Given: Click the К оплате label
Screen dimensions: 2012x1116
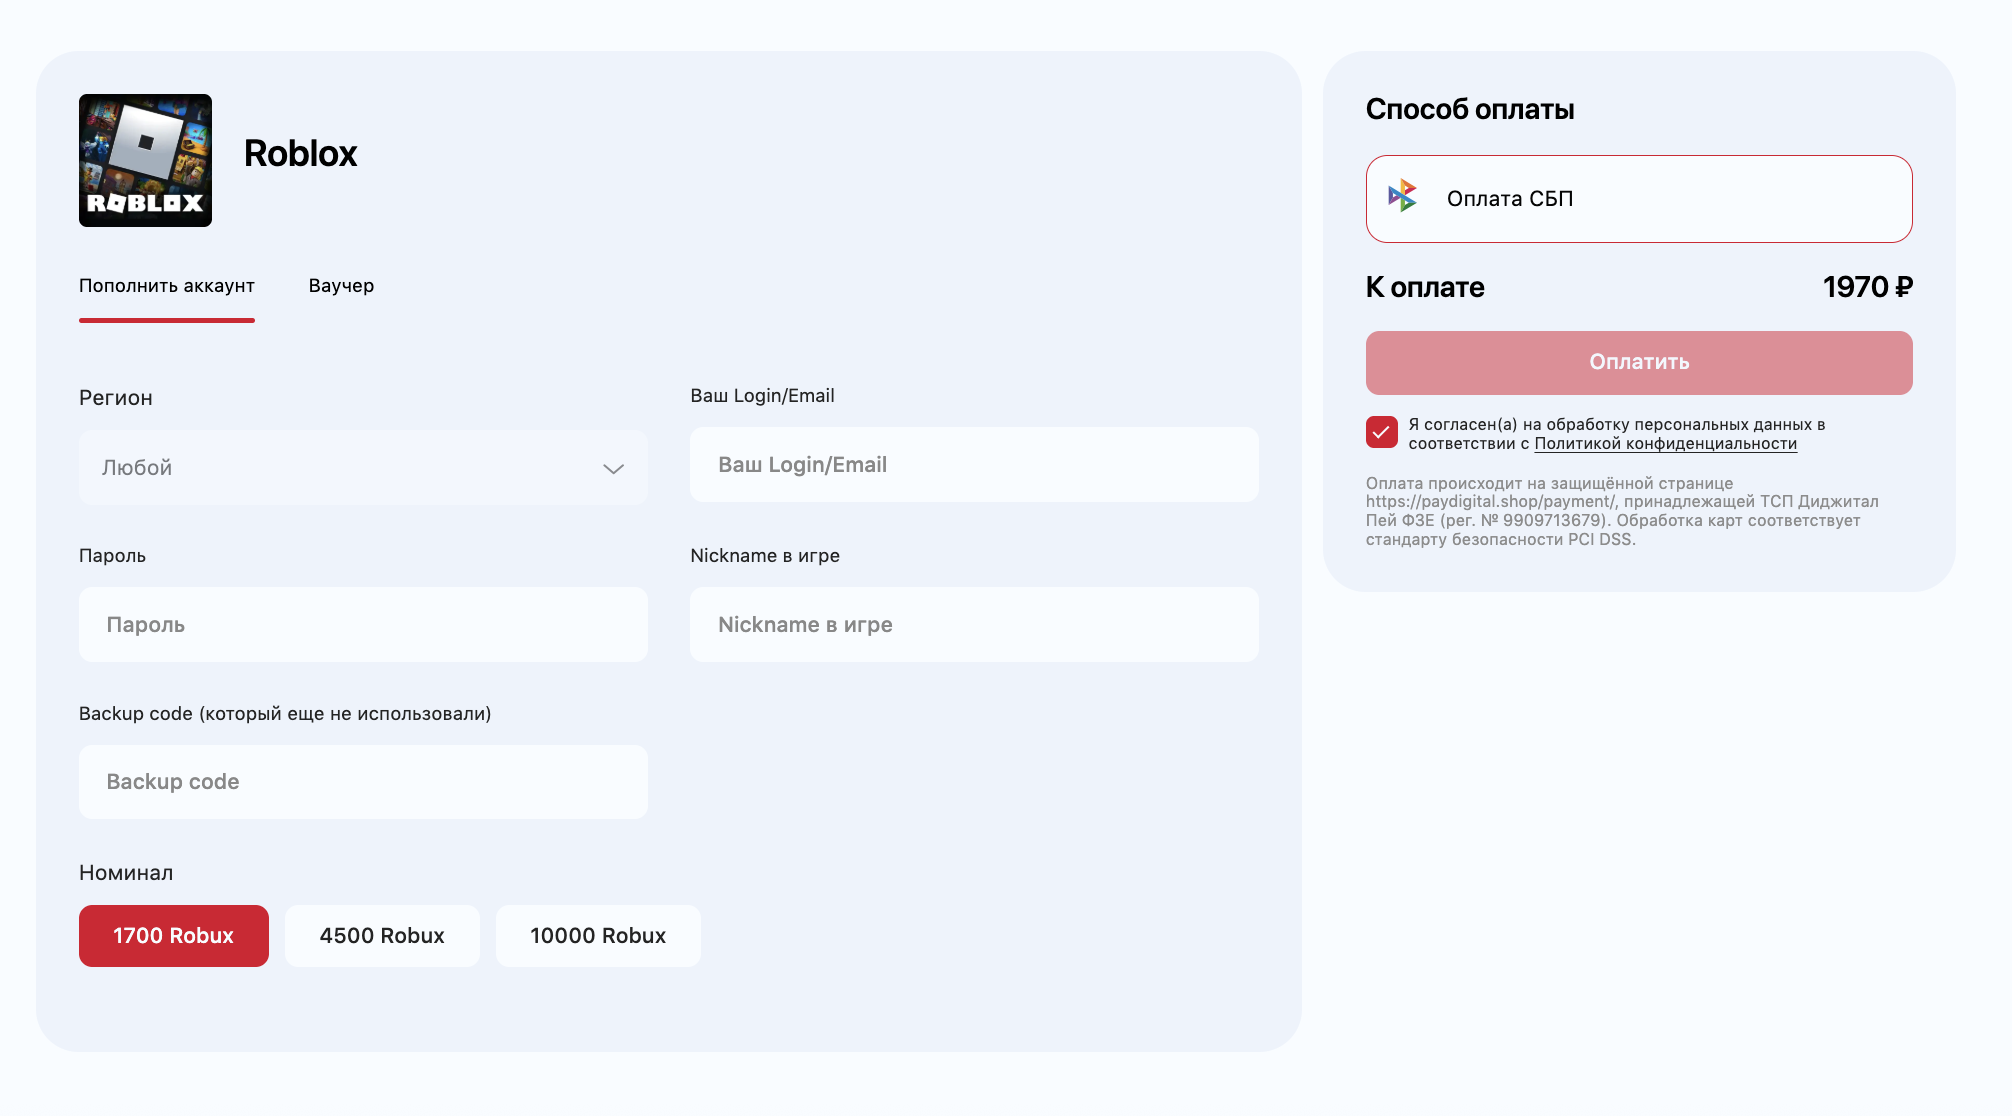Looking at the screenshot, I should [x=1425, y=287].
